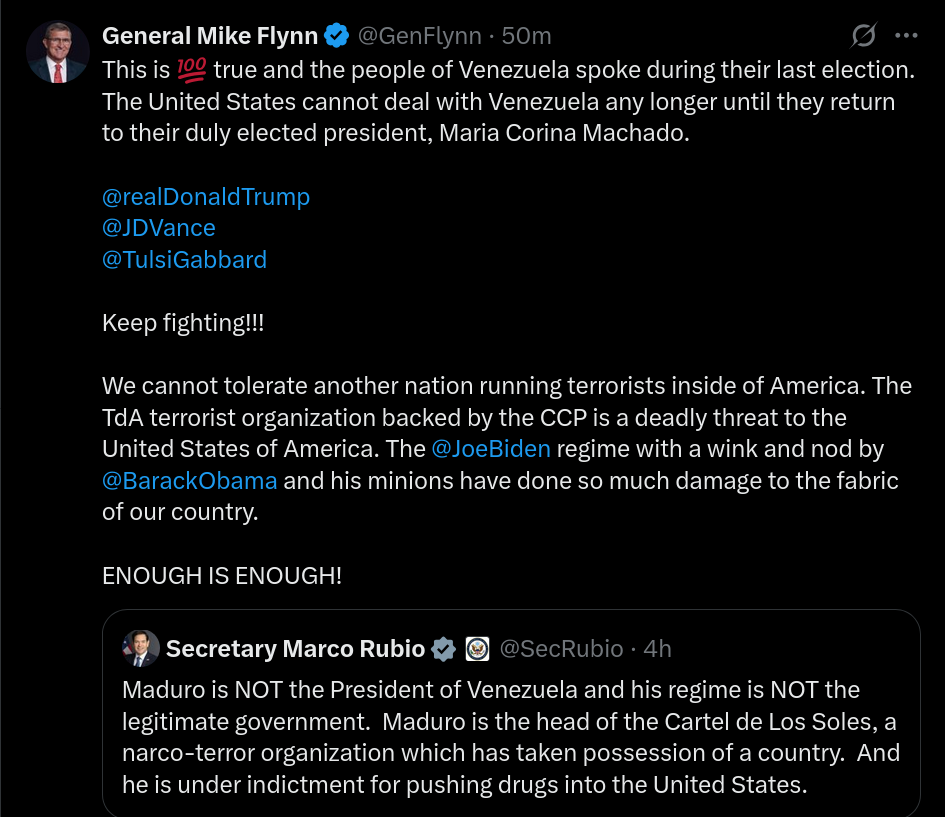Viewport: 945px width, 817px height.
Task: Click the 50m timestamp of the post
Action: (526, 36)
